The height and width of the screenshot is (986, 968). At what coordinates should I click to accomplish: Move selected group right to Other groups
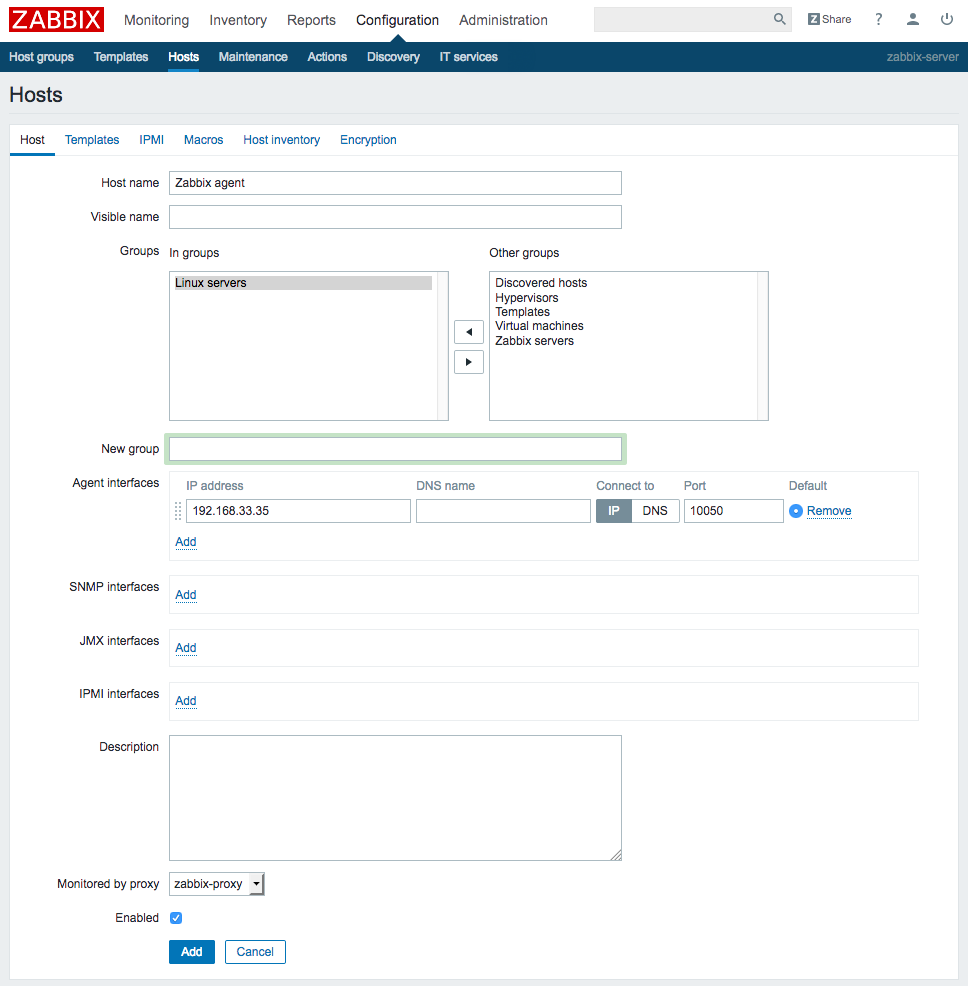(469, 362)
